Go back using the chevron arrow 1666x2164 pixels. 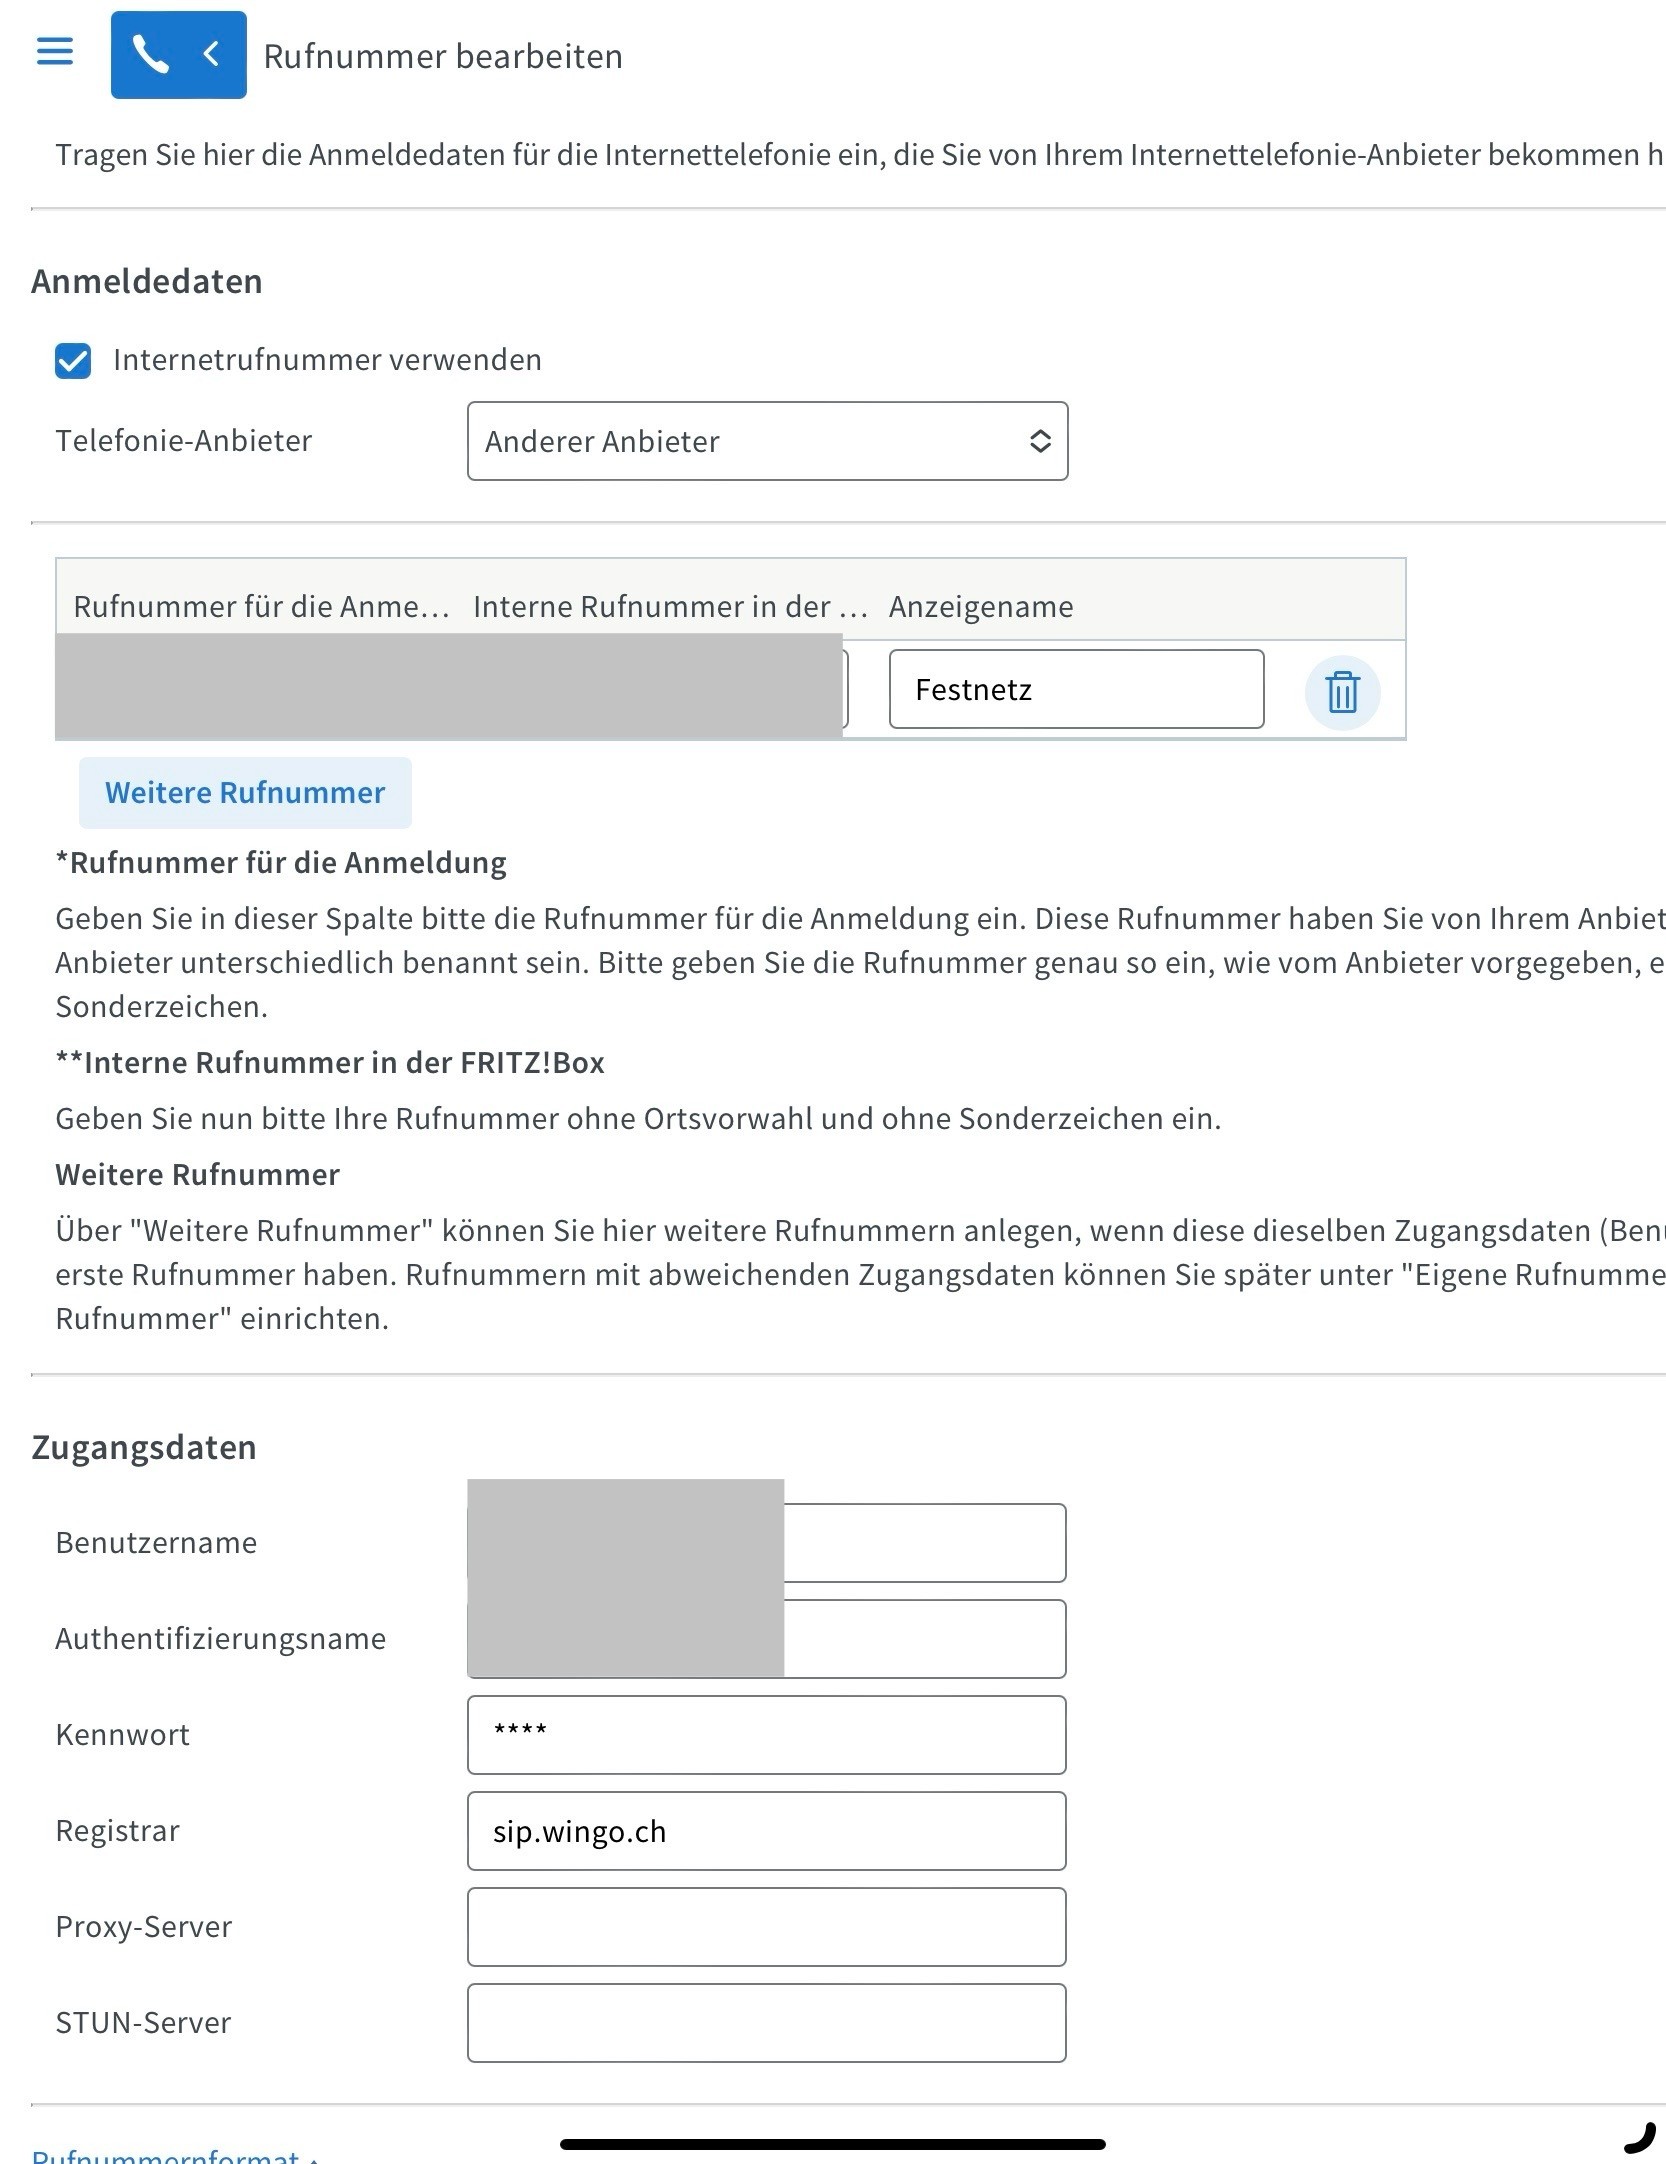(x=211, y=55)
